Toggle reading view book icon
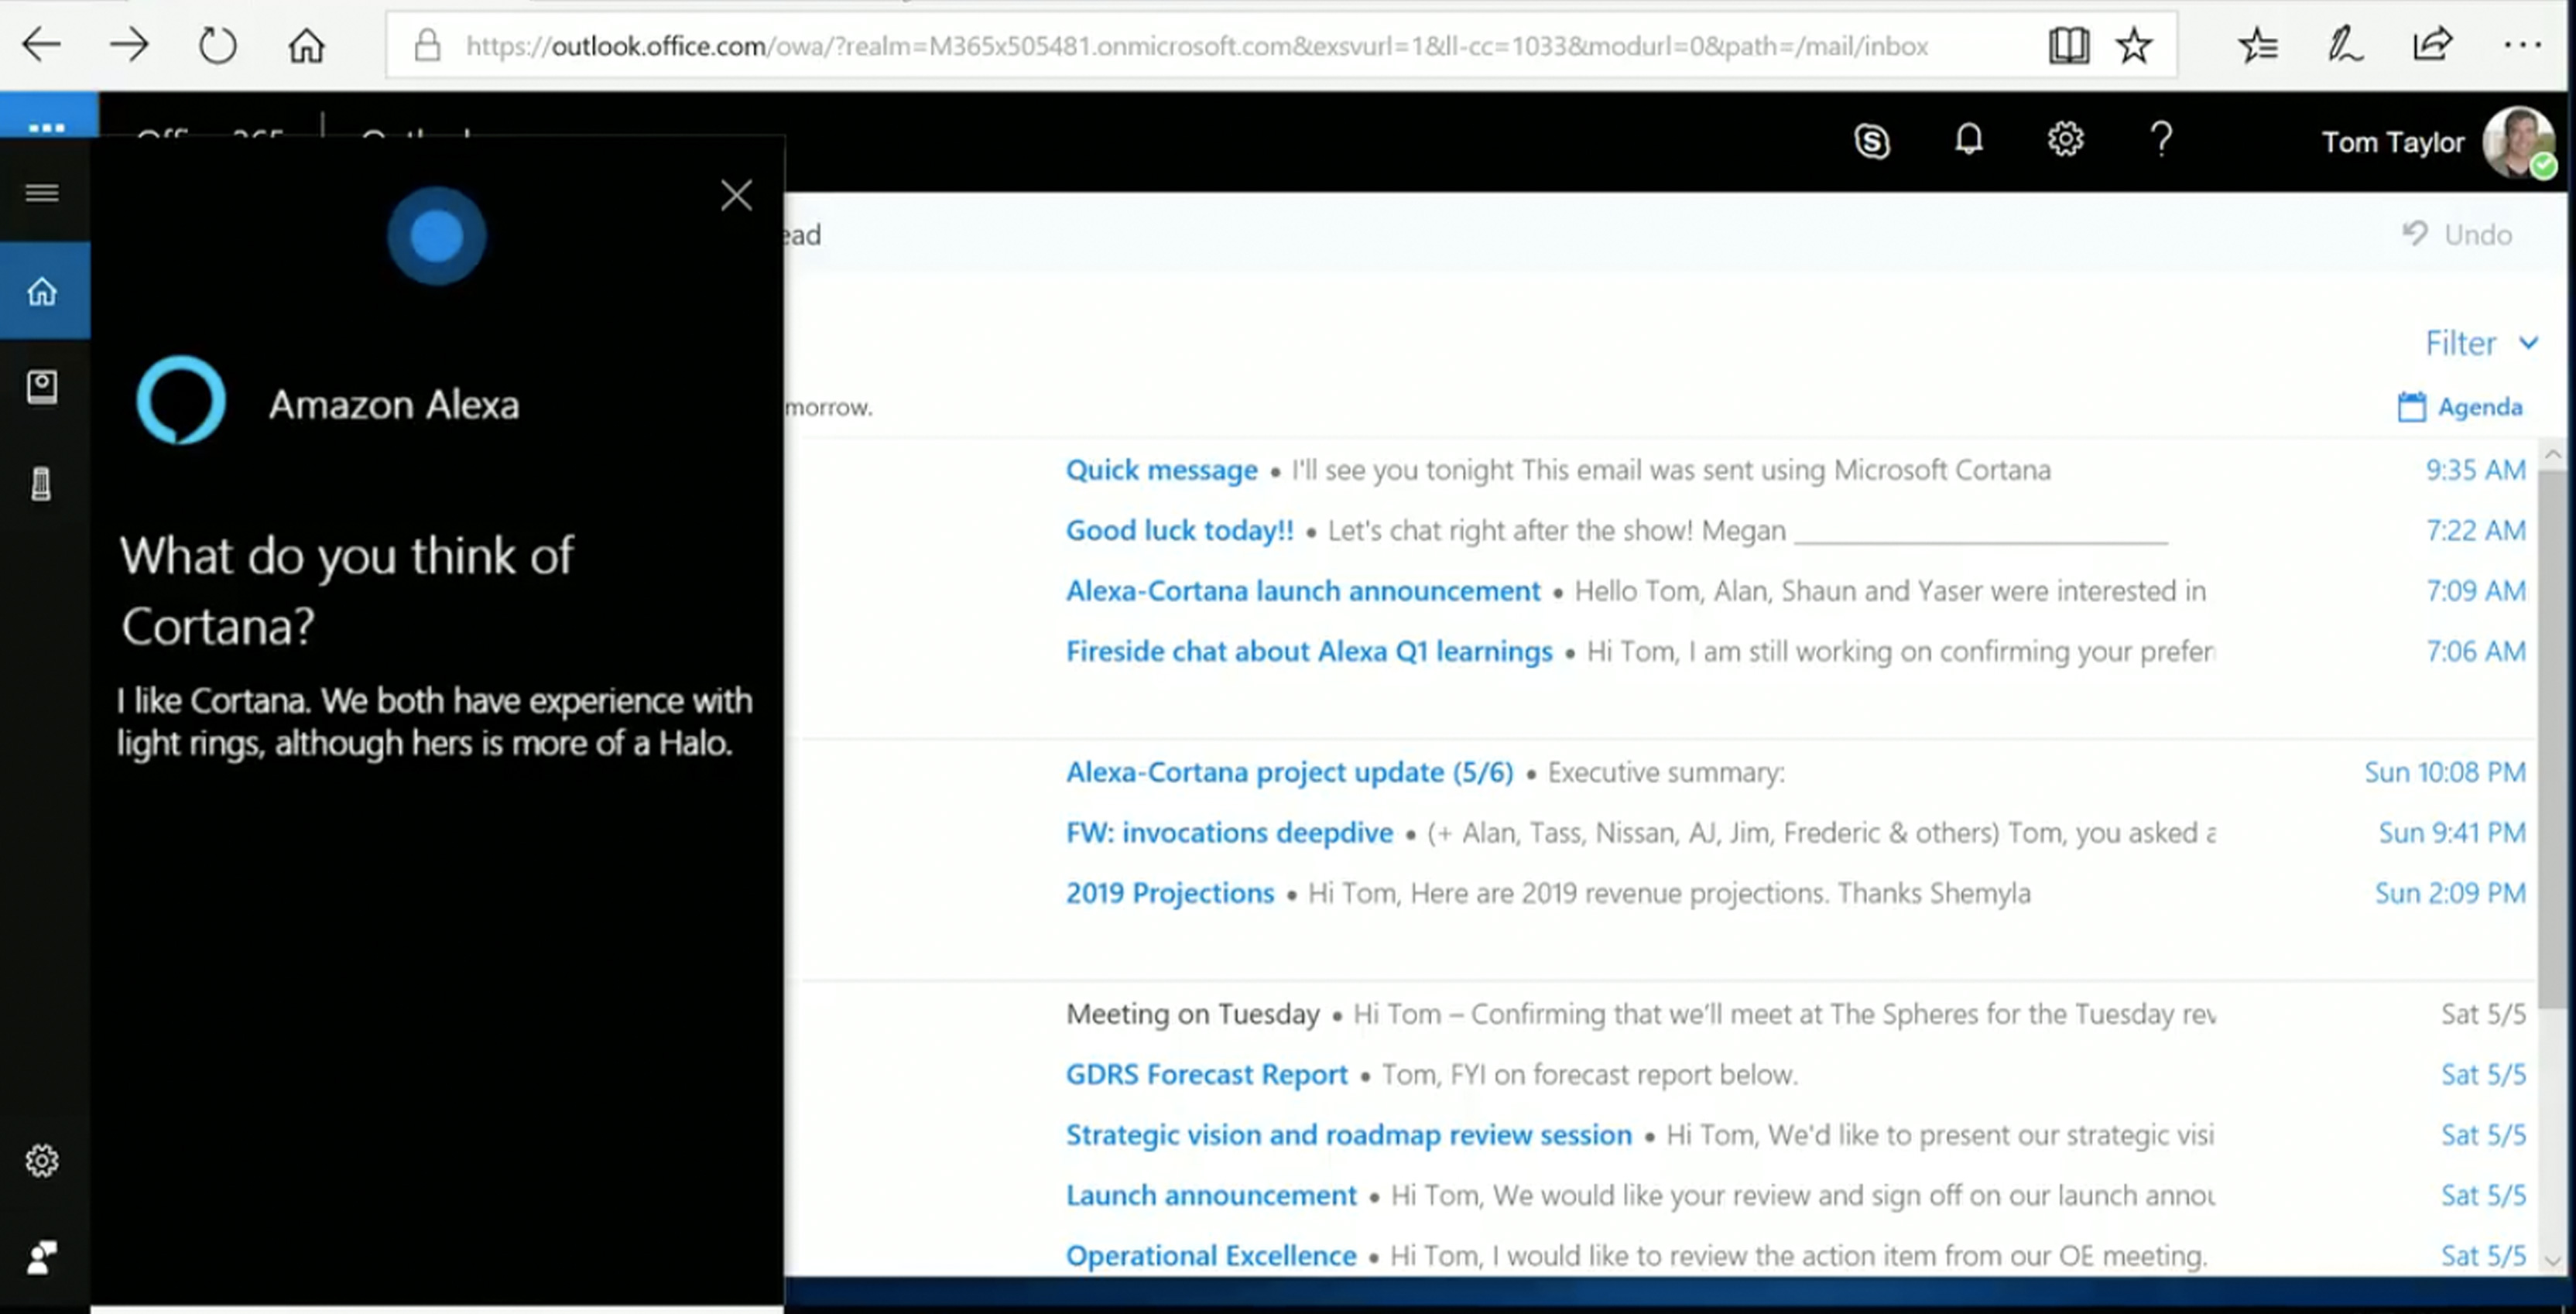 (x=2068, y=45)
